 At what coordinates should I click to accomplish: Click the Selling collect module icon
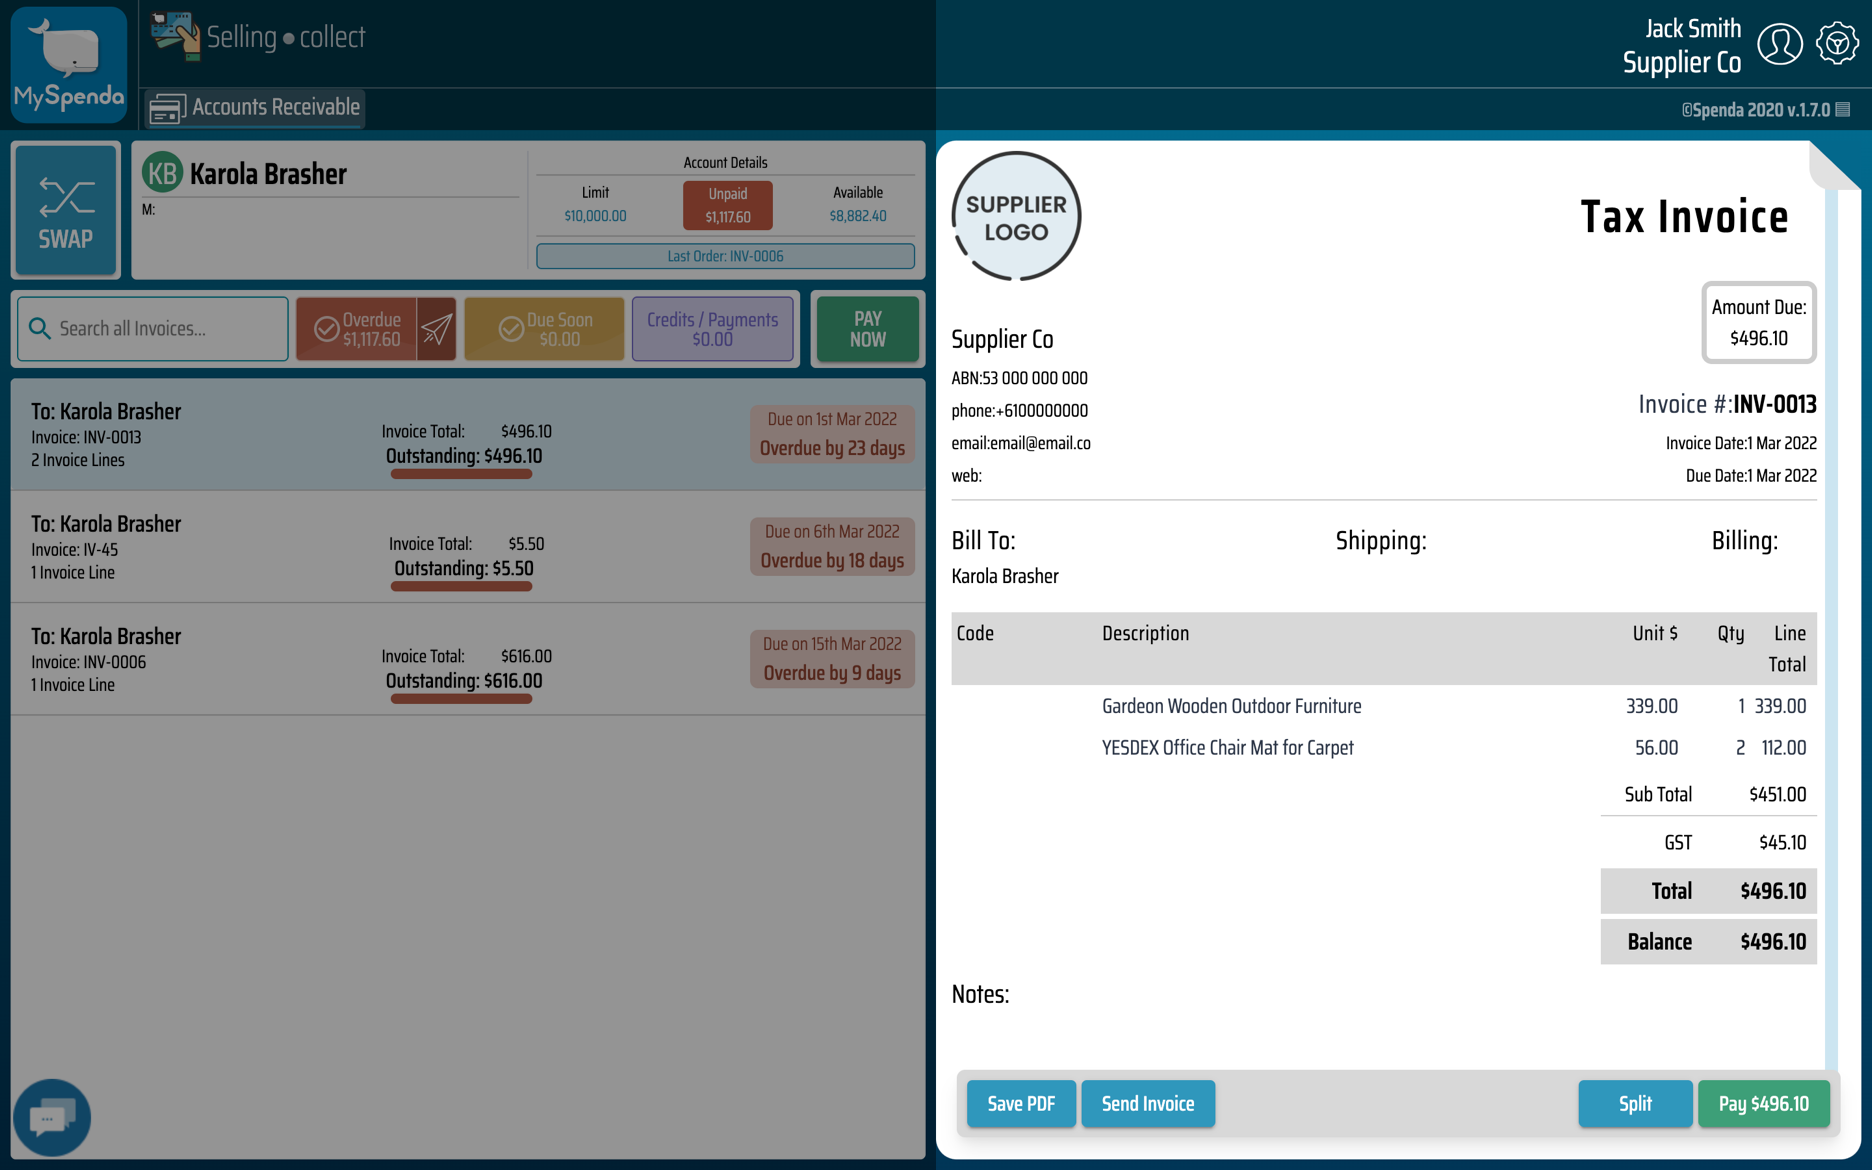[x=175, y=37]
